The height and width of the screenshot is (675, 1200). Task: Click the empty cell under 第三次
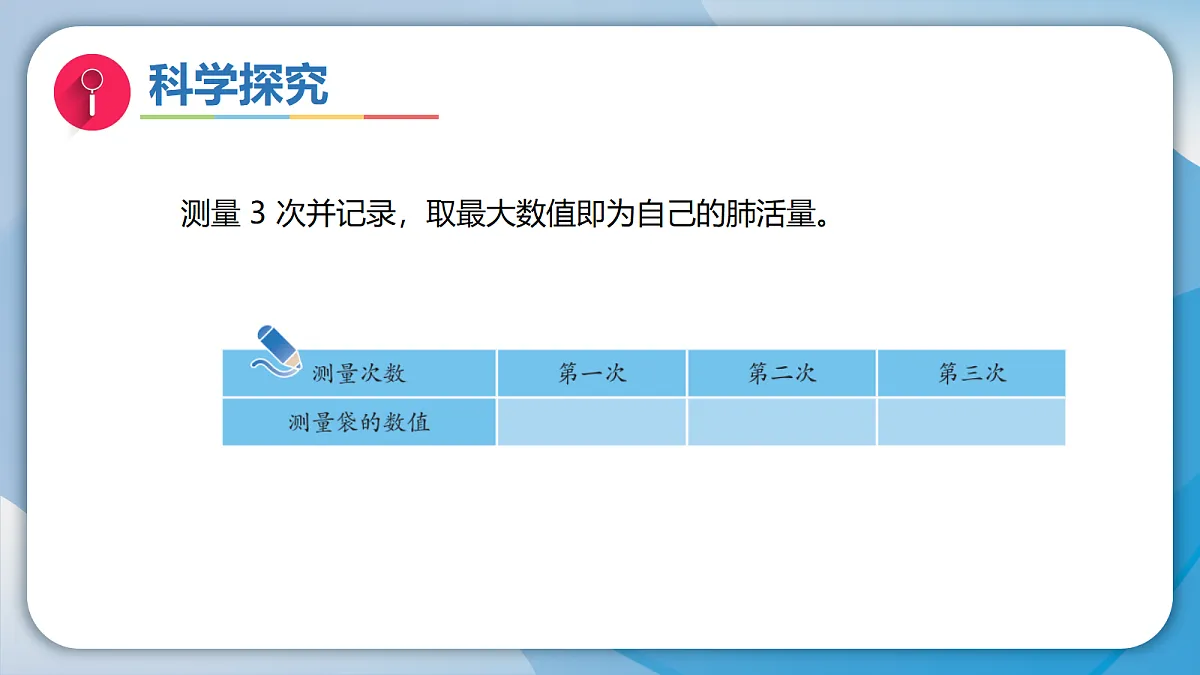coord(972,422)
